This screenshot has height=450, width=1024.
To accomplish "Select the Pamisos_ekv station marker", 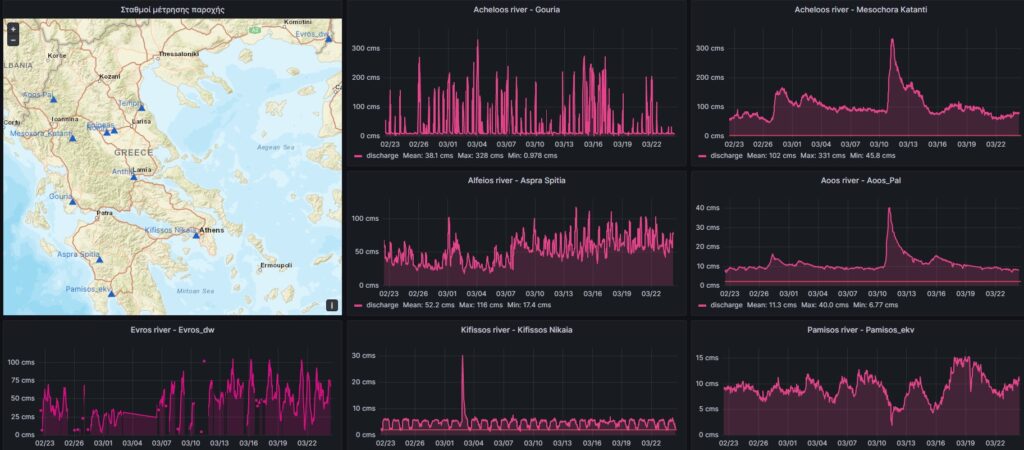I will 111,295.
